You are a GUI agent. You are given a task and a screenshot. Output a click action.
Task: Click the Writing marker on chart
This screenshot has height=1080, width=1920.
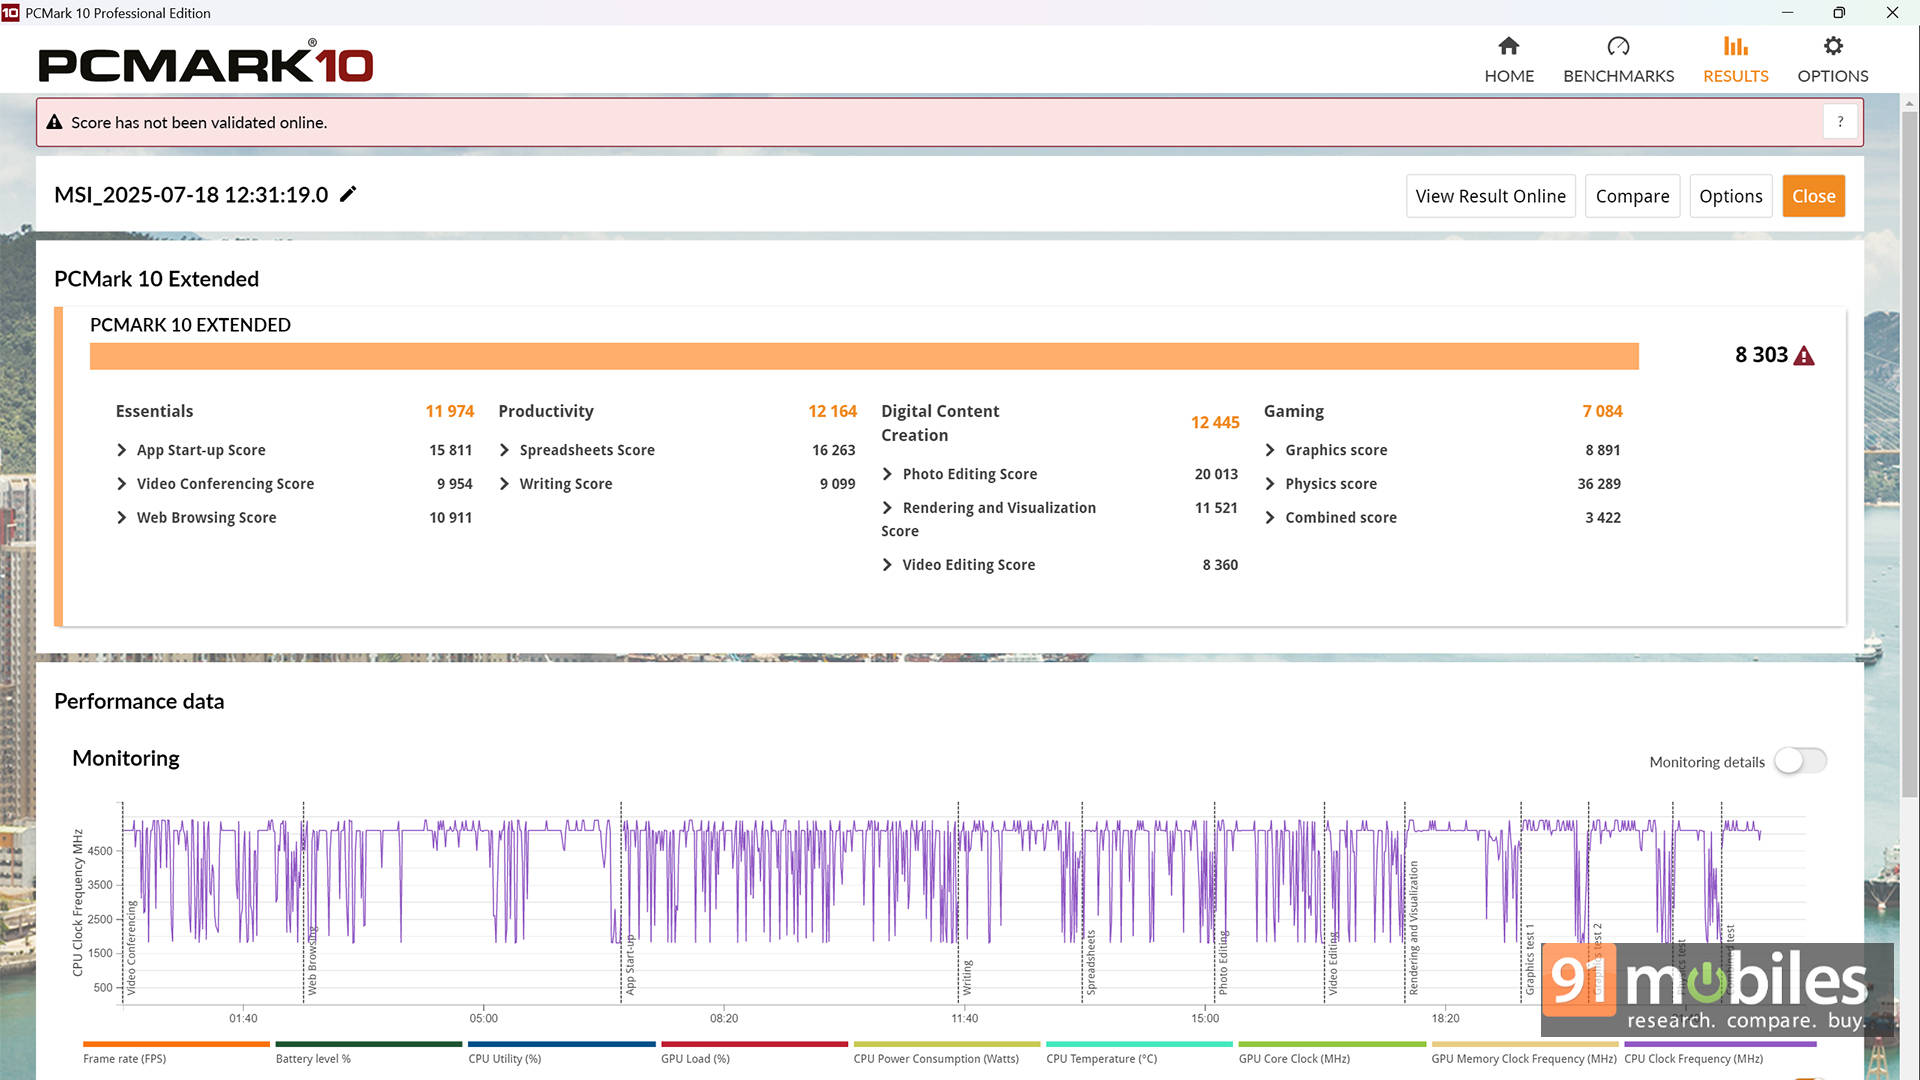pos(967,977)
